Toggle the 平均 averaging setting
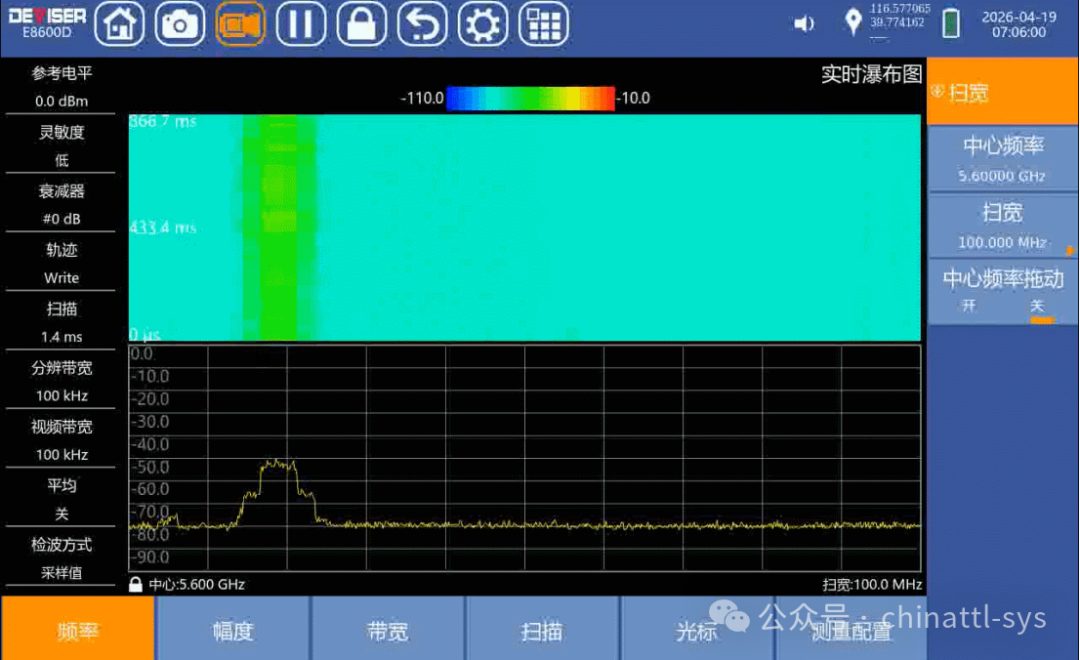This screenshot has height=660, width=1080. 61,499
